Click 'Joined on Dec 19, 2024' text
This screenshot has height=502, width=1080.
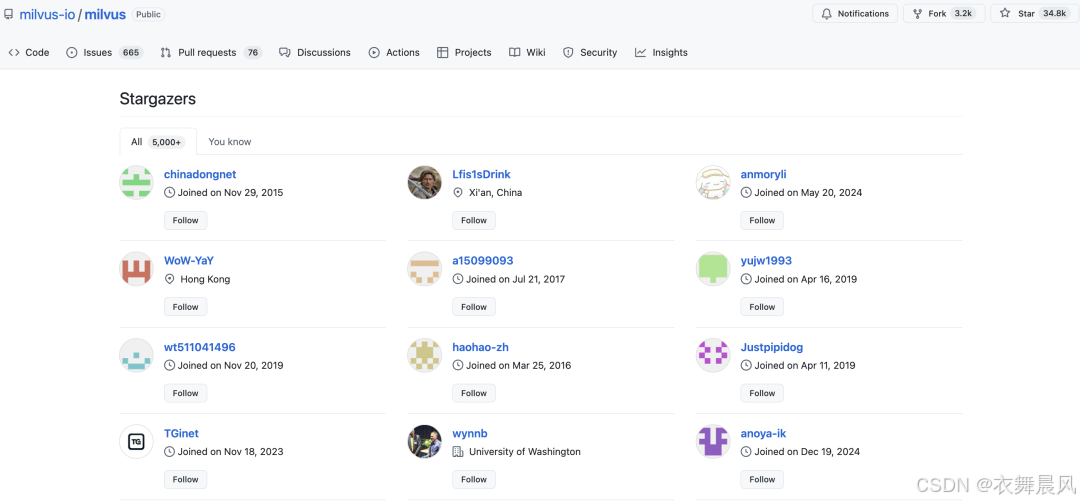(x=807, y=452)
